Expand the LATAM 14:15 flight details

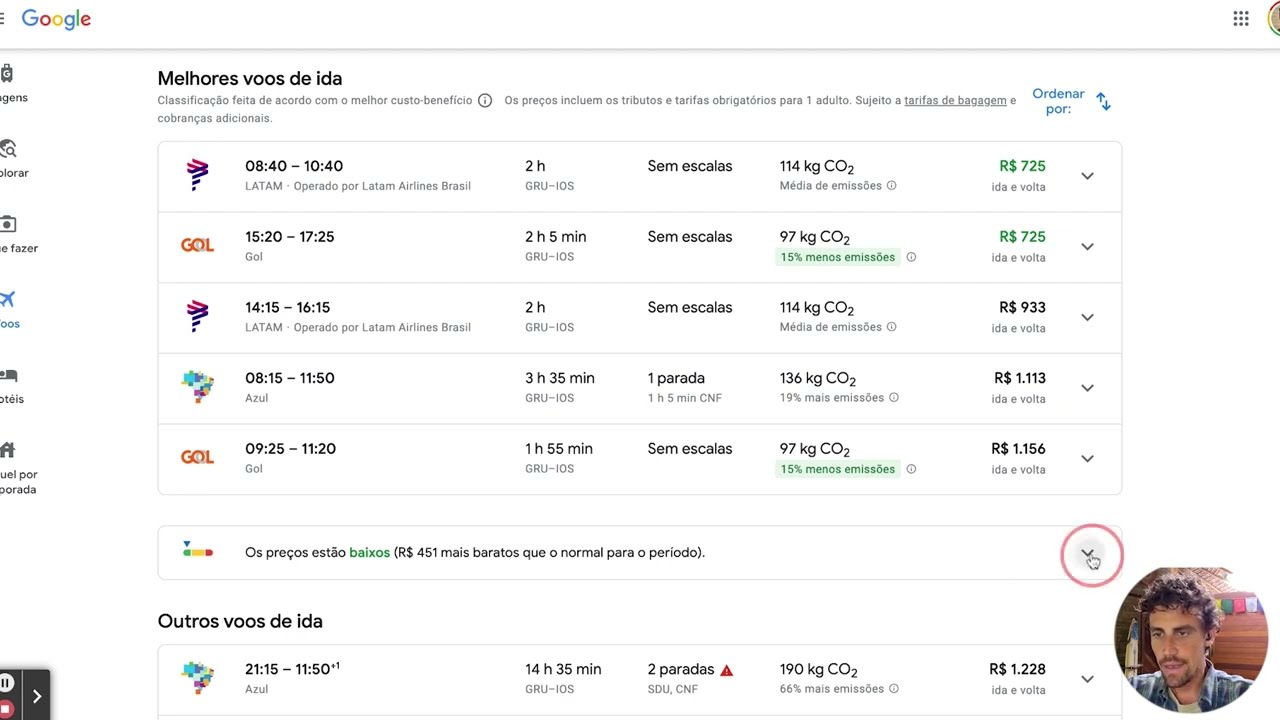point(1087,317)
